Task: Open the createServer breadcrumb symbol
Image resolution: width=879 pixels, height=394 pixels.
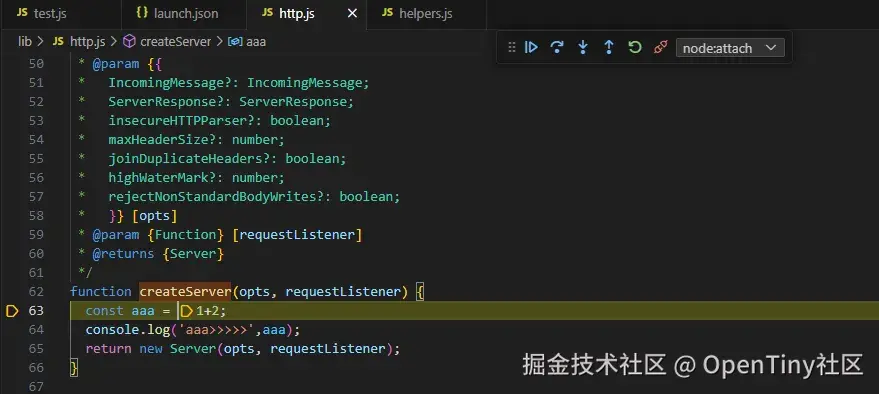Action: point(167,41)
